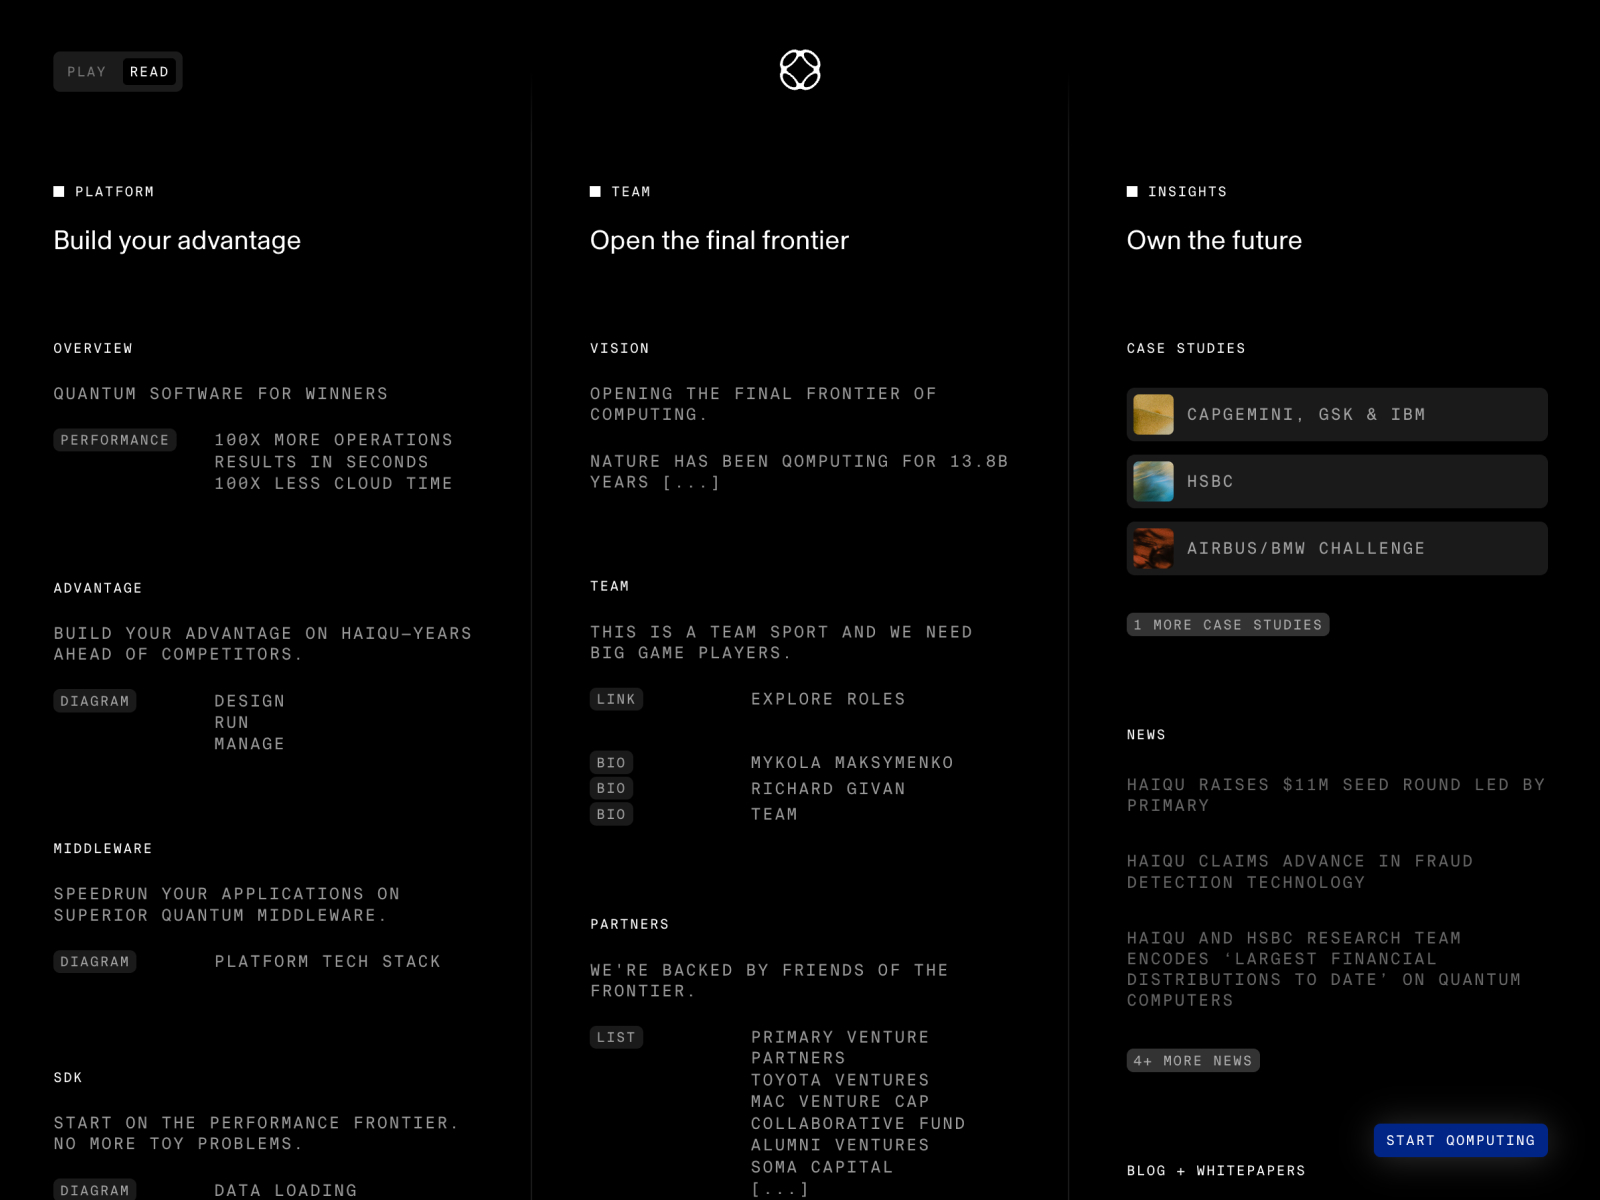Follow the Explore Roles link

pos(827,699)
